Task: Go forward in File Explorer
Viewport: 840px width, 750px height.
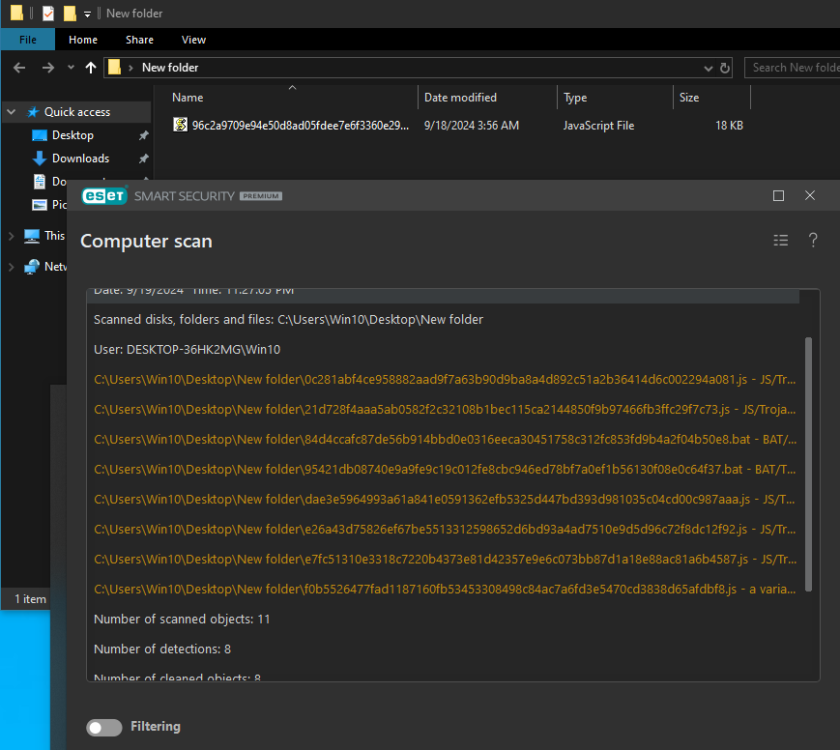Action: [x=48, y=68]
